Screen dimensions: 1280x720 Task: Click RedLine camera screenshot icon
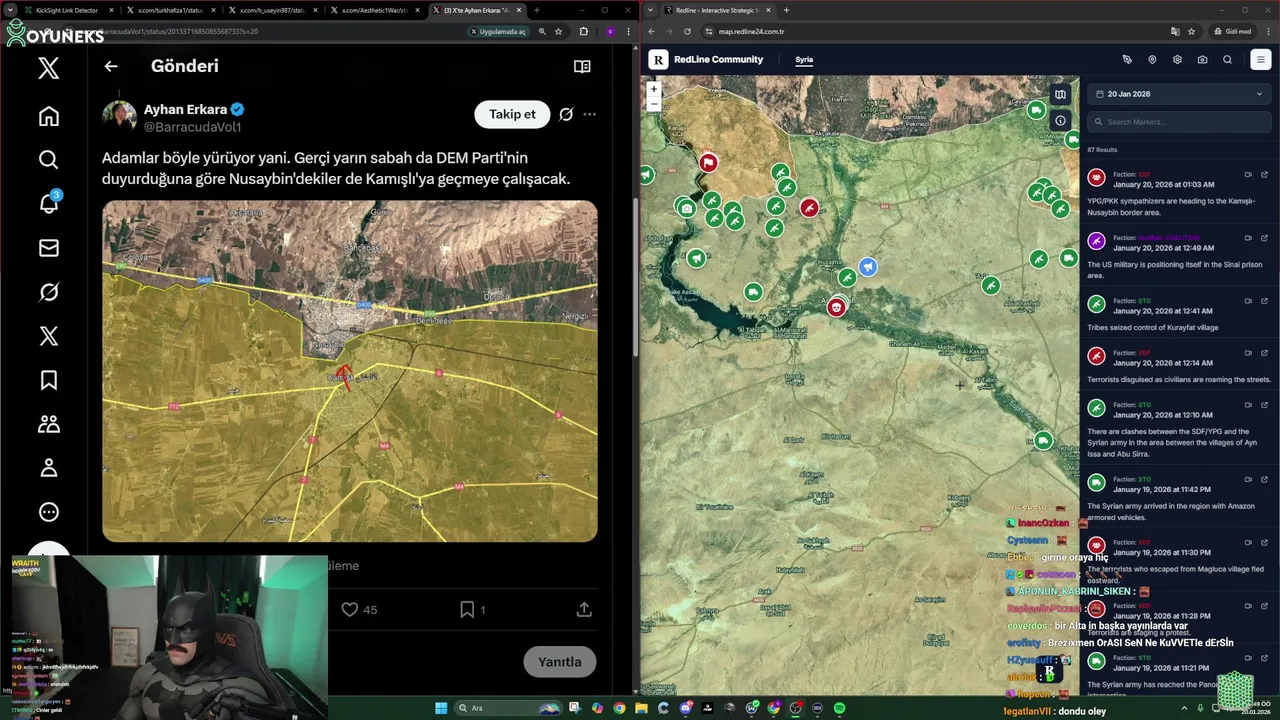point(1202,60)
